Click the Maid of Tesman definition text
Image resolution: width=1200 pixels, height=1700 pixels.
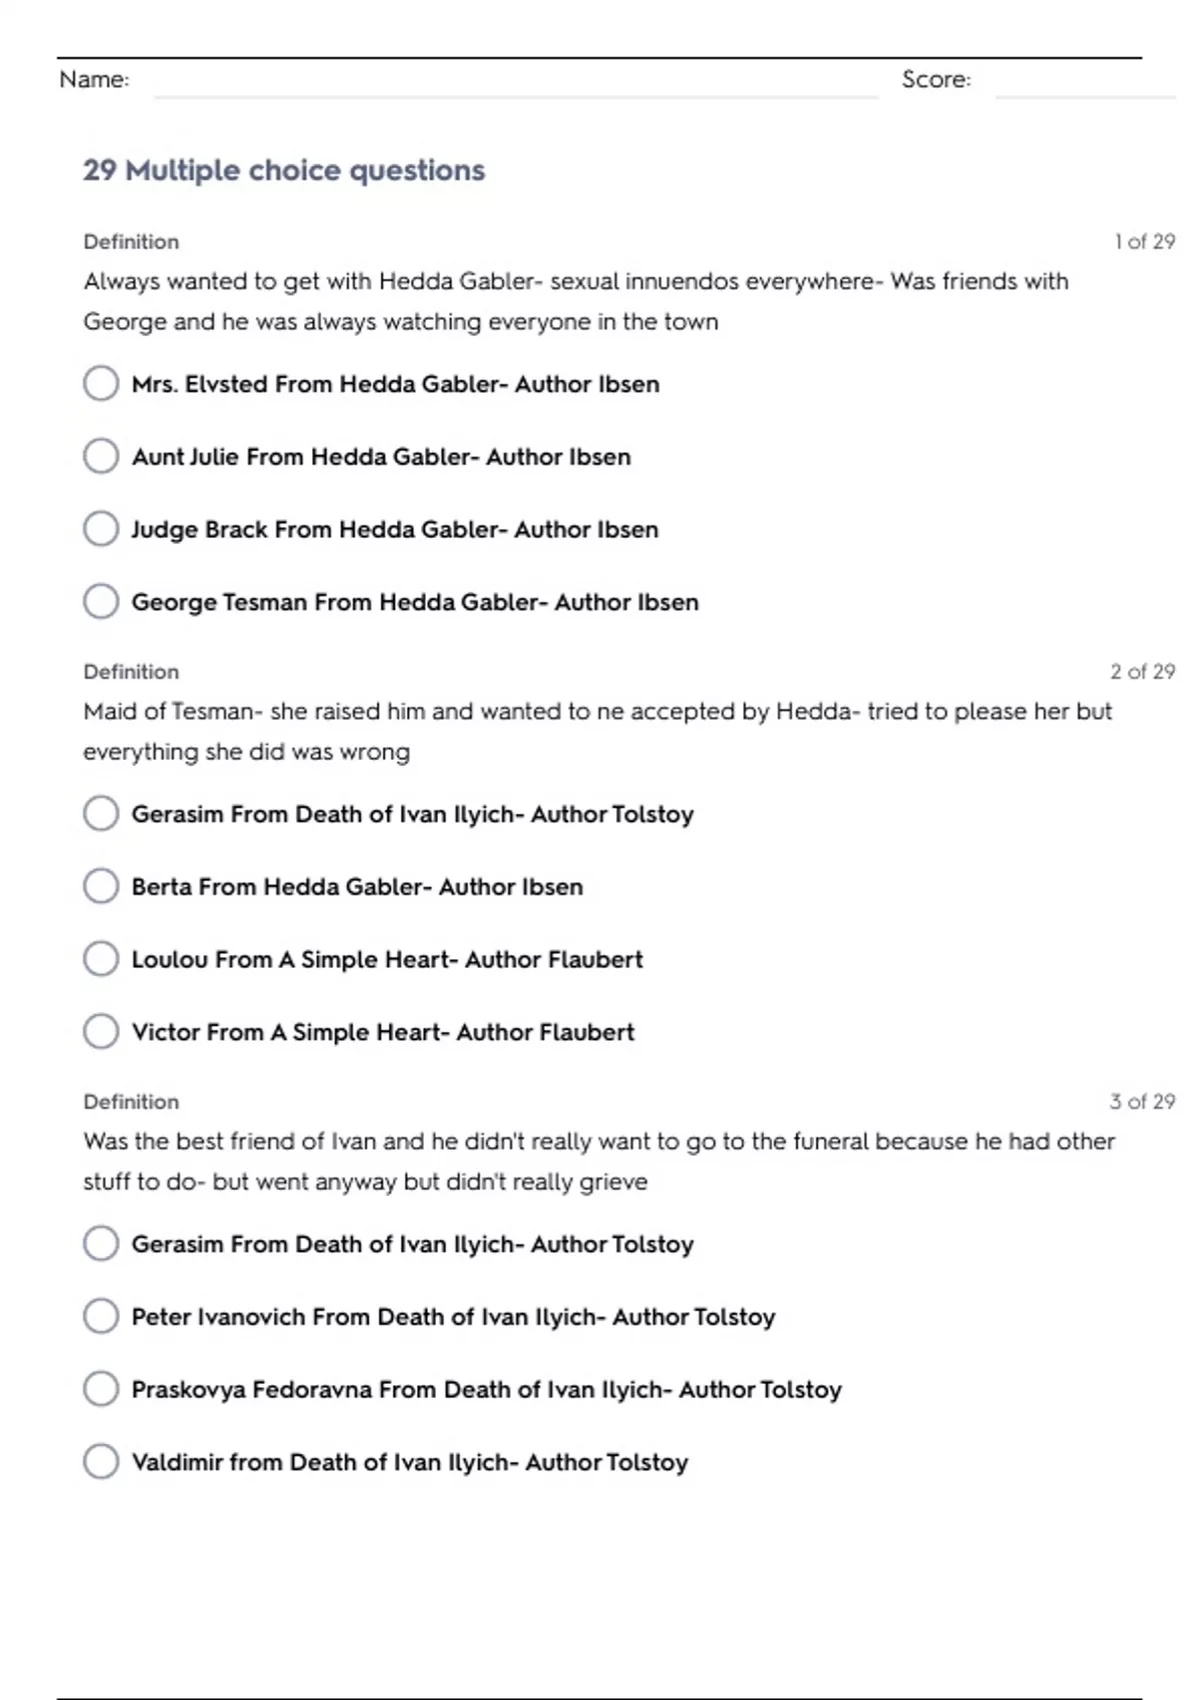(x=597, y=731)
